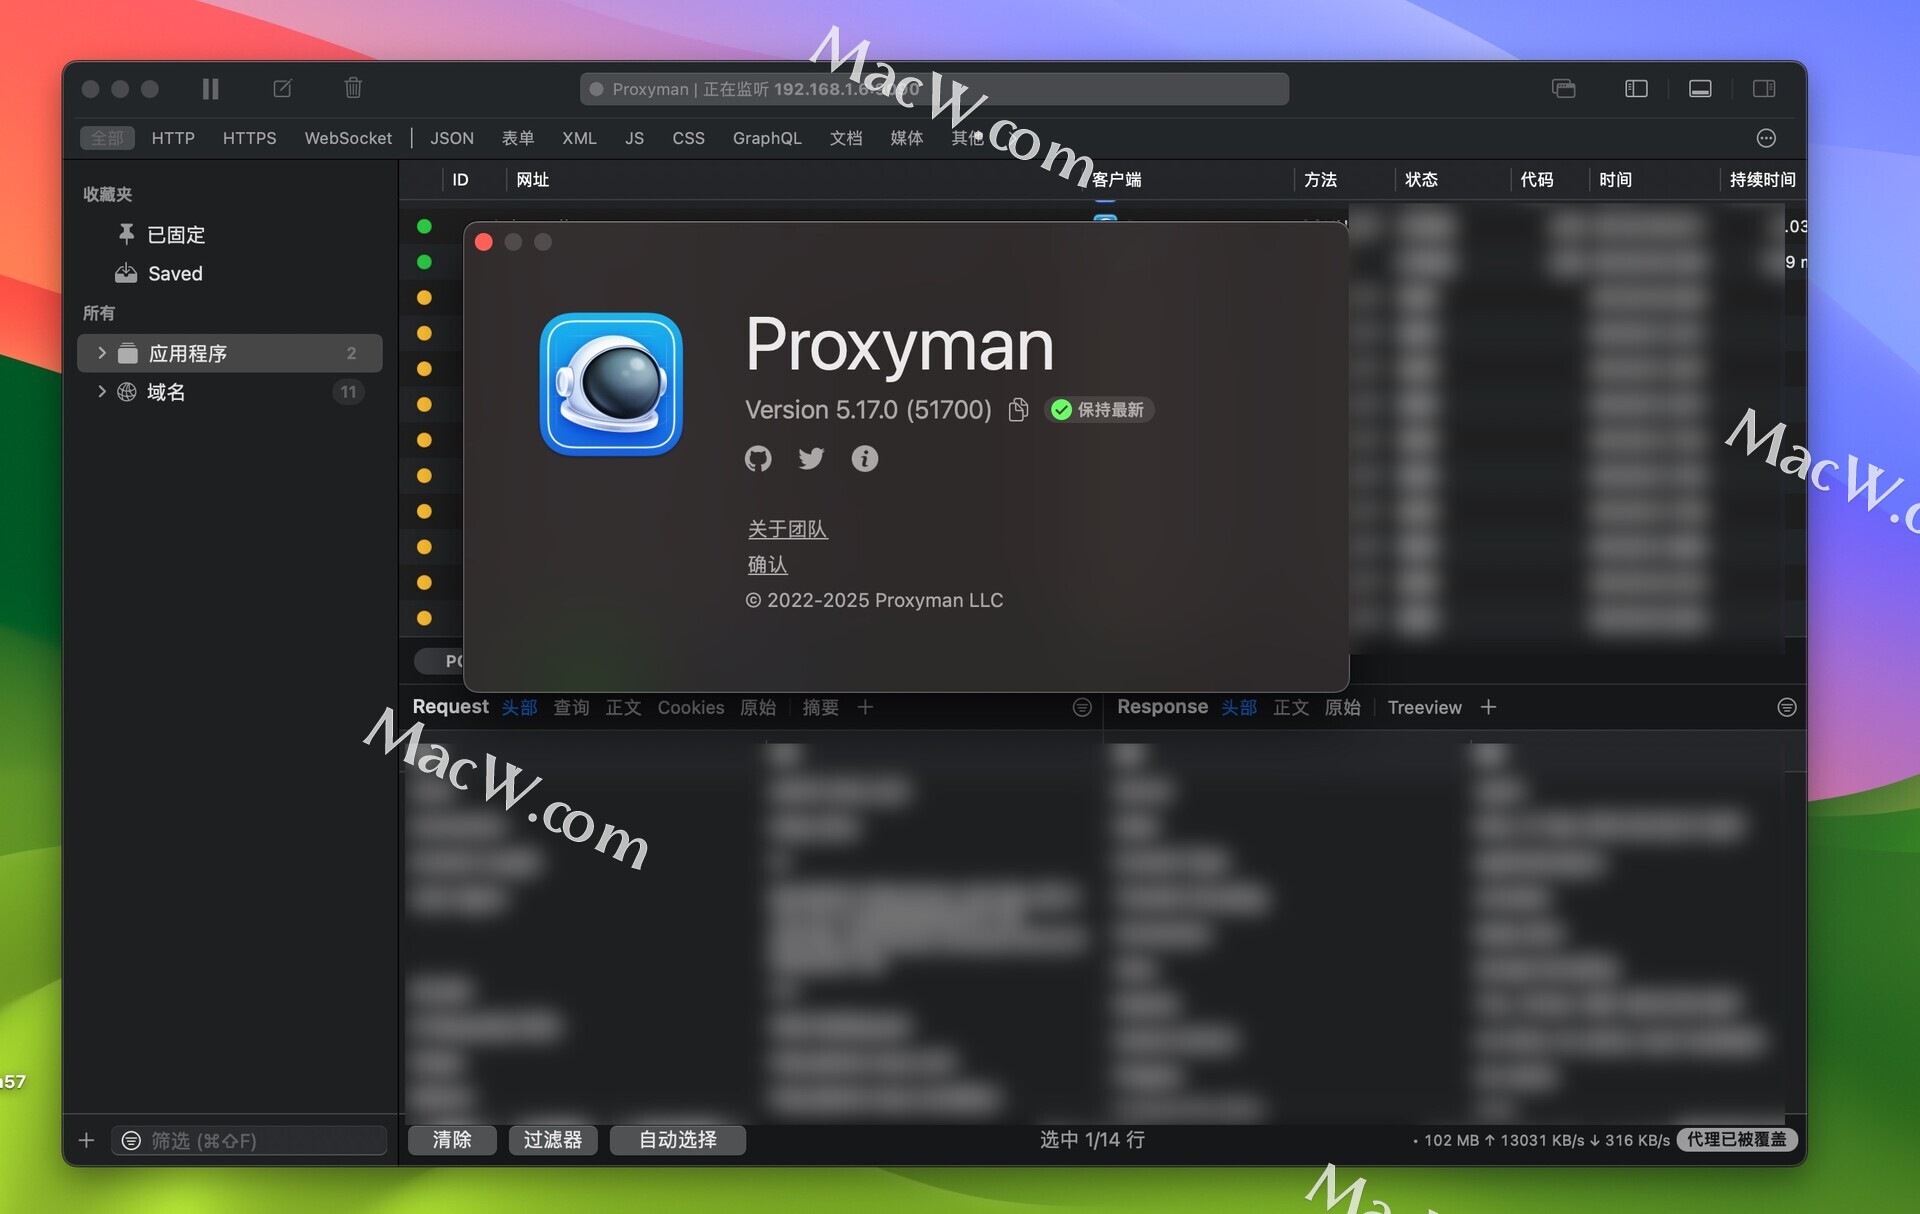
Task: Add new item with sidebar plus icon
Action: click(87, 1140)
